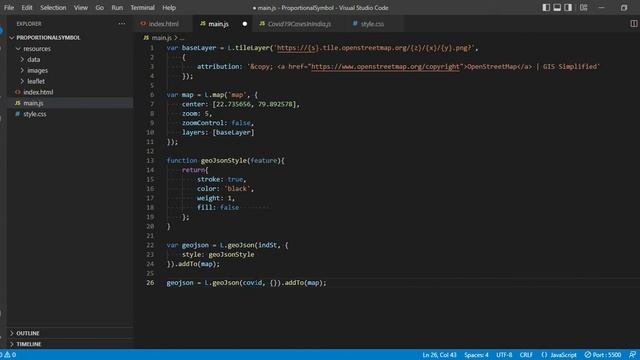
Task: Go to line via Ln 26, Col 43
Action: 439,355
